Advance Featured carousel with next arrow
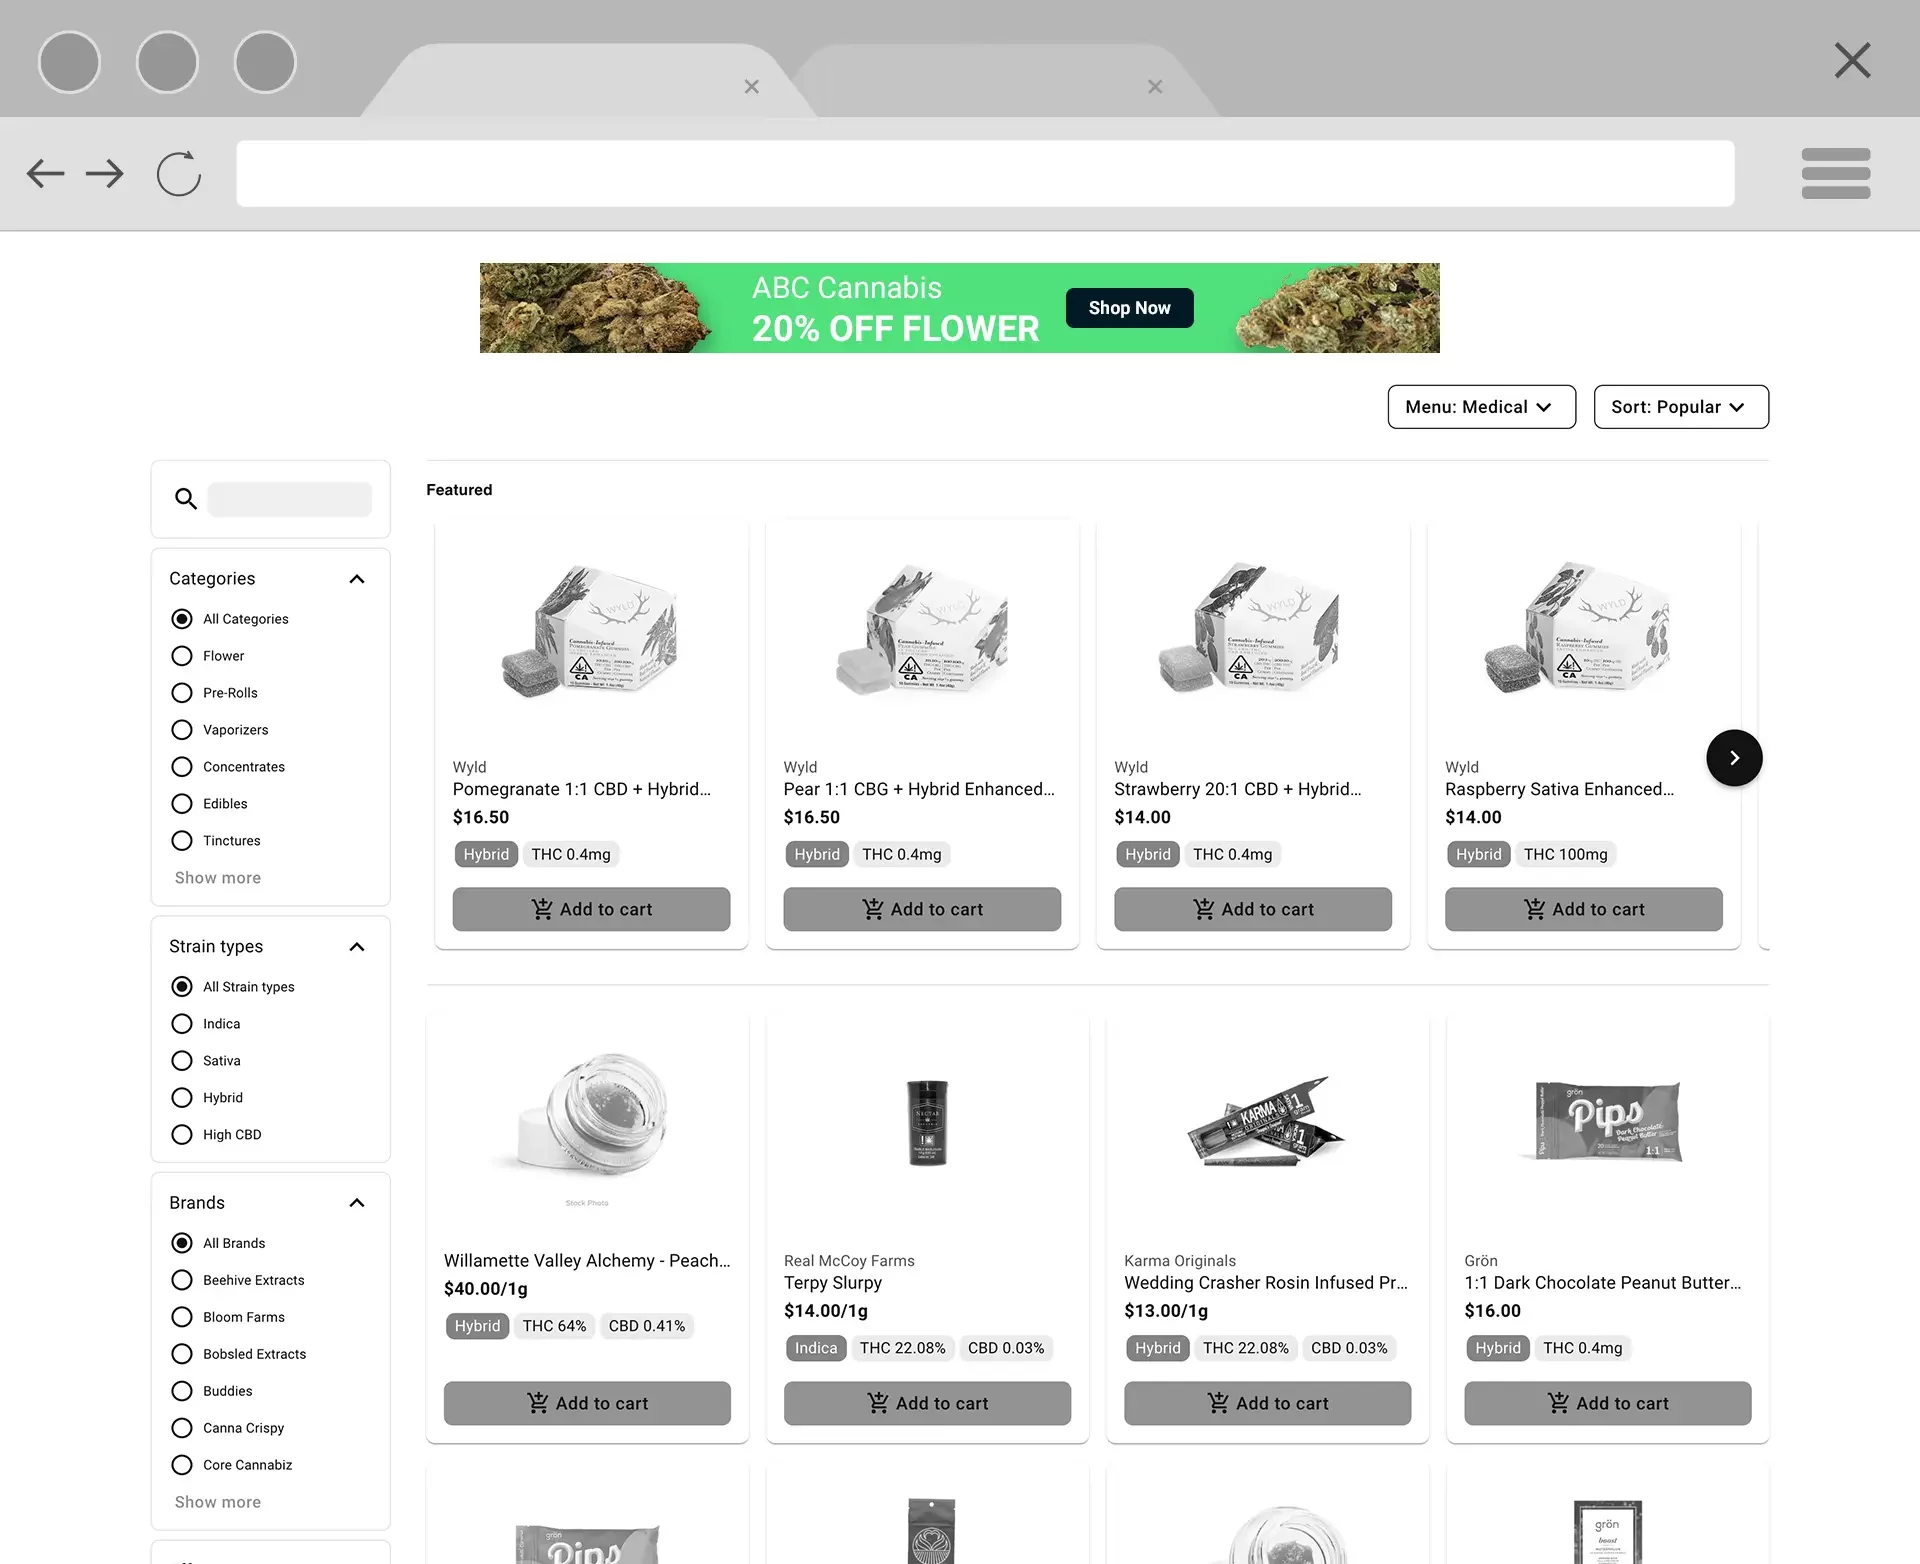This screenshot has width=1920, height=1564. (x=1734, y=758)
